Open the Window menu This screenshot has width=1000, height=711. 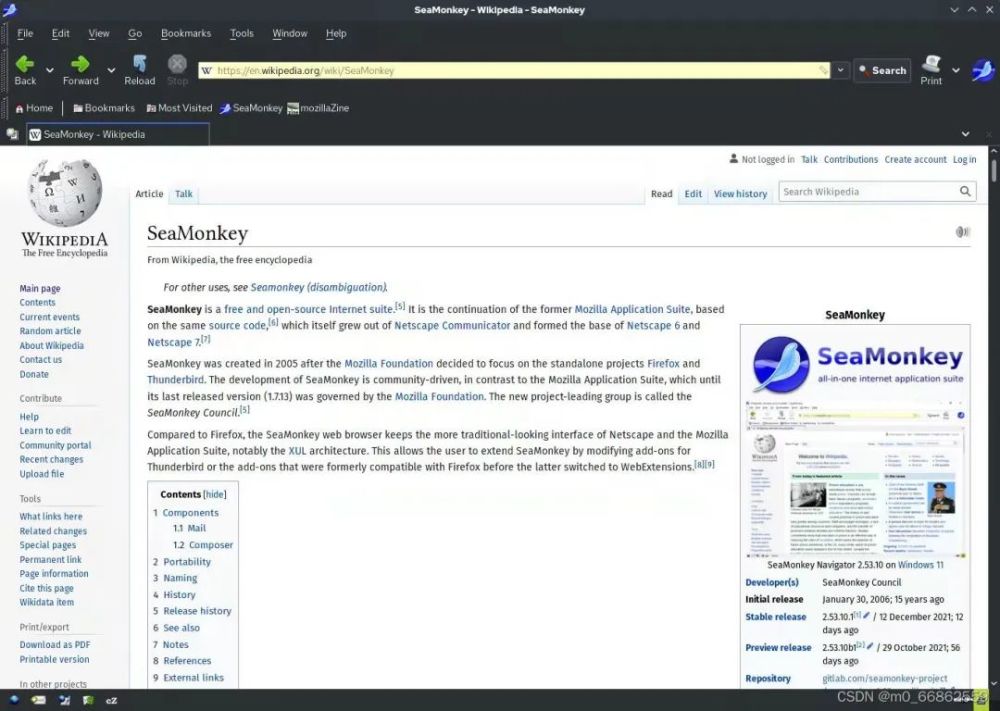pos(290,33)
